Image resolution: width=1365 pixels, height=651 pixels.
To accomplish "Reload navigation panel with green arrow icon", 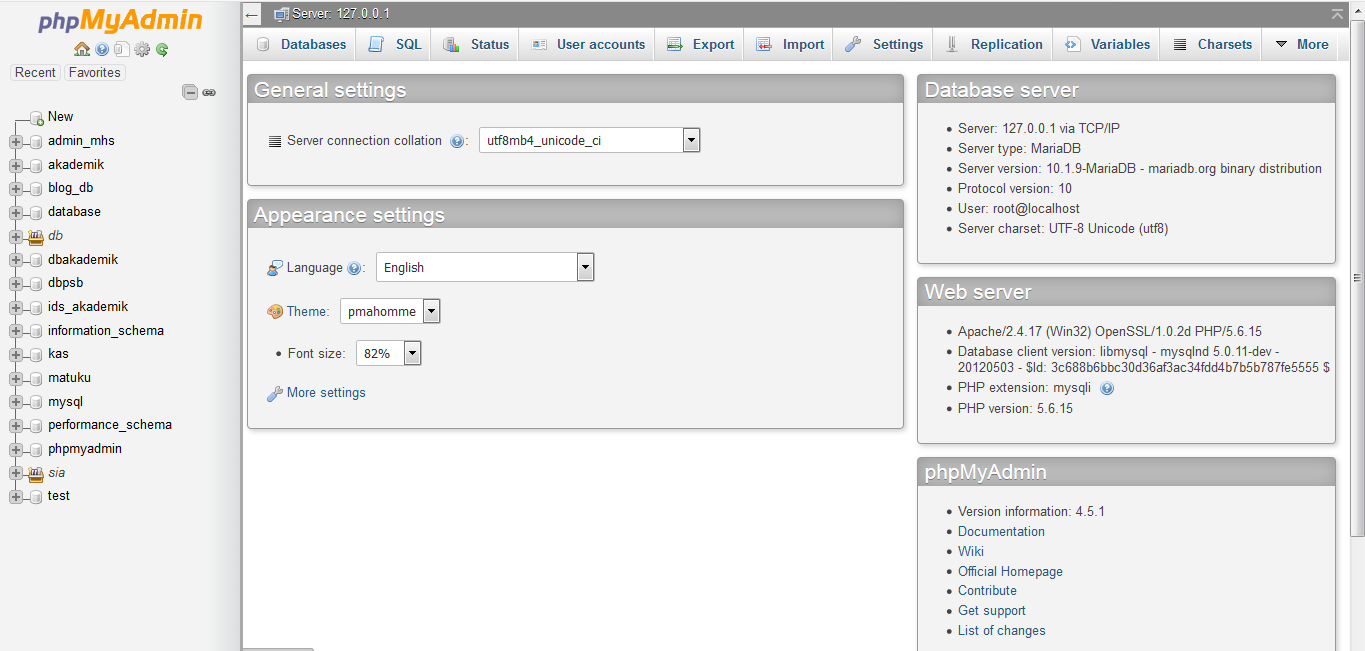I will pos(162,49).
